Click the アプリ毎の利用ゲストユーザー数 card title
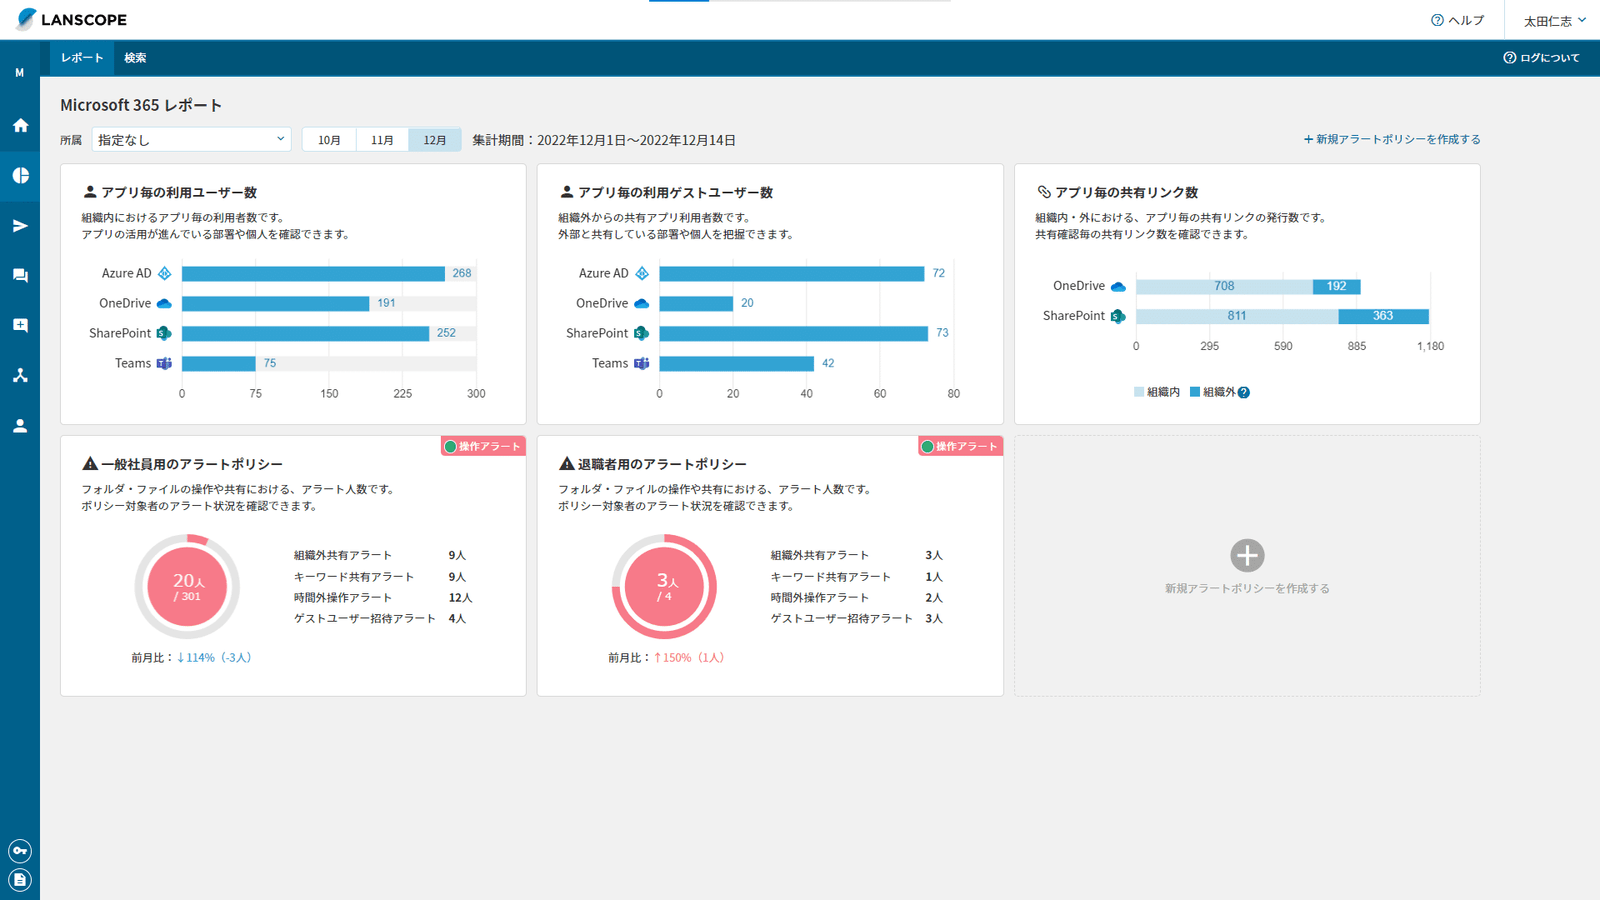1600x900 pixels. (675, 192)
